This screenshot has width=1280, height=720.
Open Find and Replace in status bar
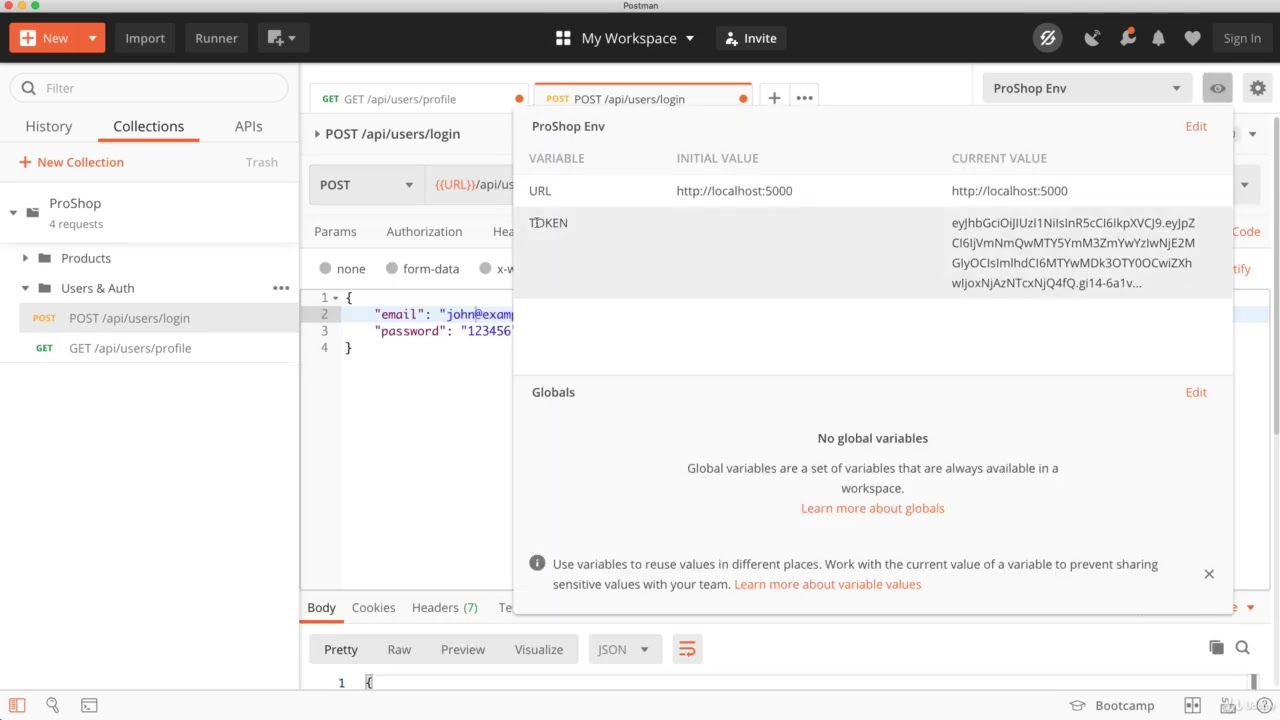tap(53, 705)
